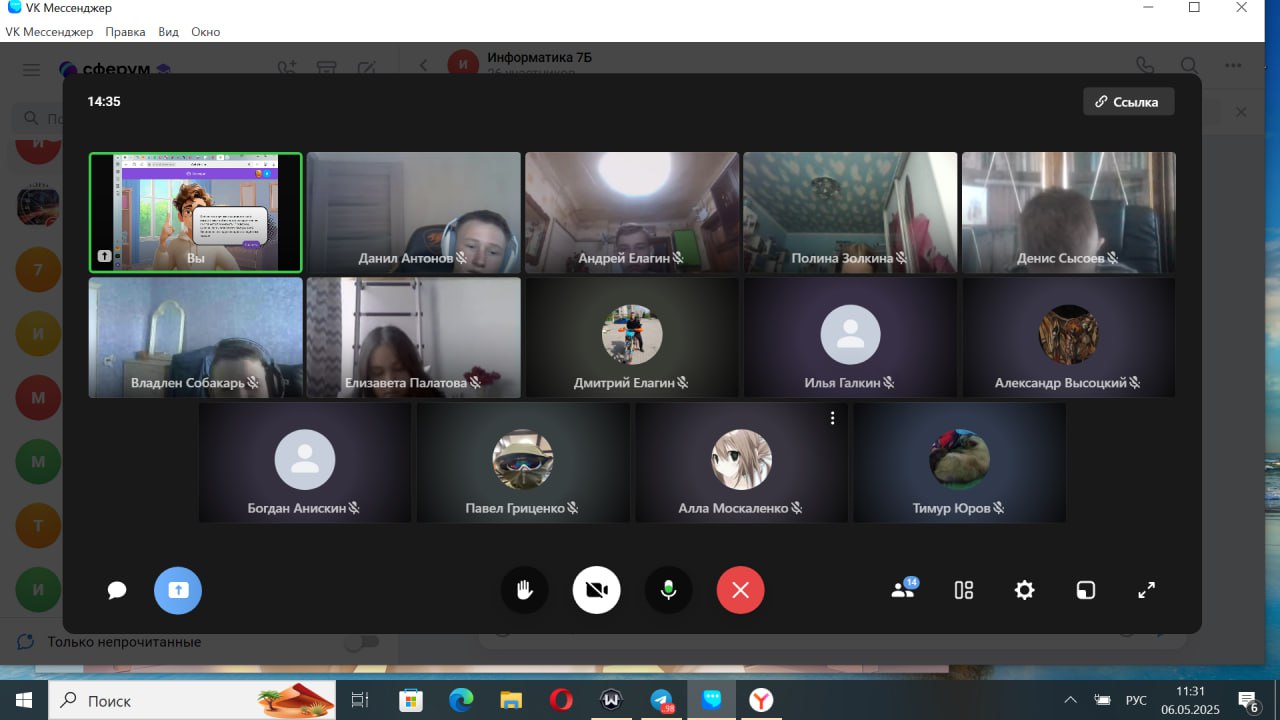Copy the call link via Ссылка

[1128, 102]
